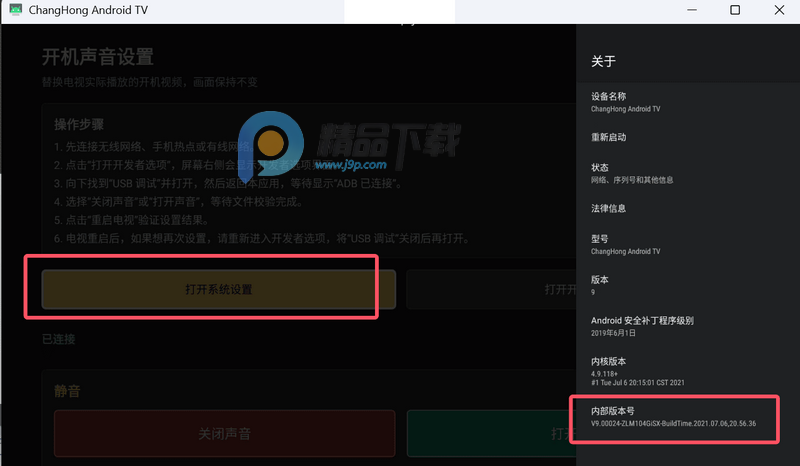Image resolution: width=800 pixels, height=466 pixels.
Task: Click the partially hidden 打开开发者选项 button
Action: [491, 289]
